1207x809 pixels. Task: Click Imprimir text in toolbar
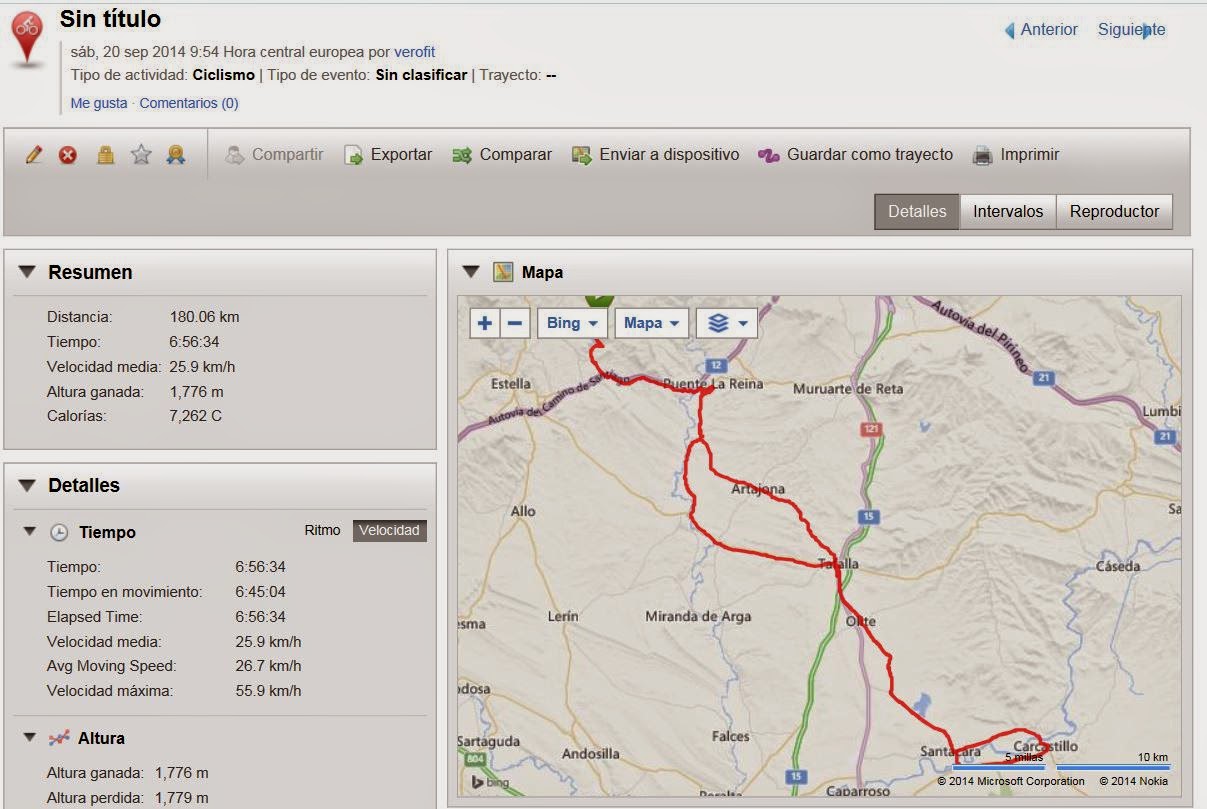pyautogui.click(x=1030, y=155)
